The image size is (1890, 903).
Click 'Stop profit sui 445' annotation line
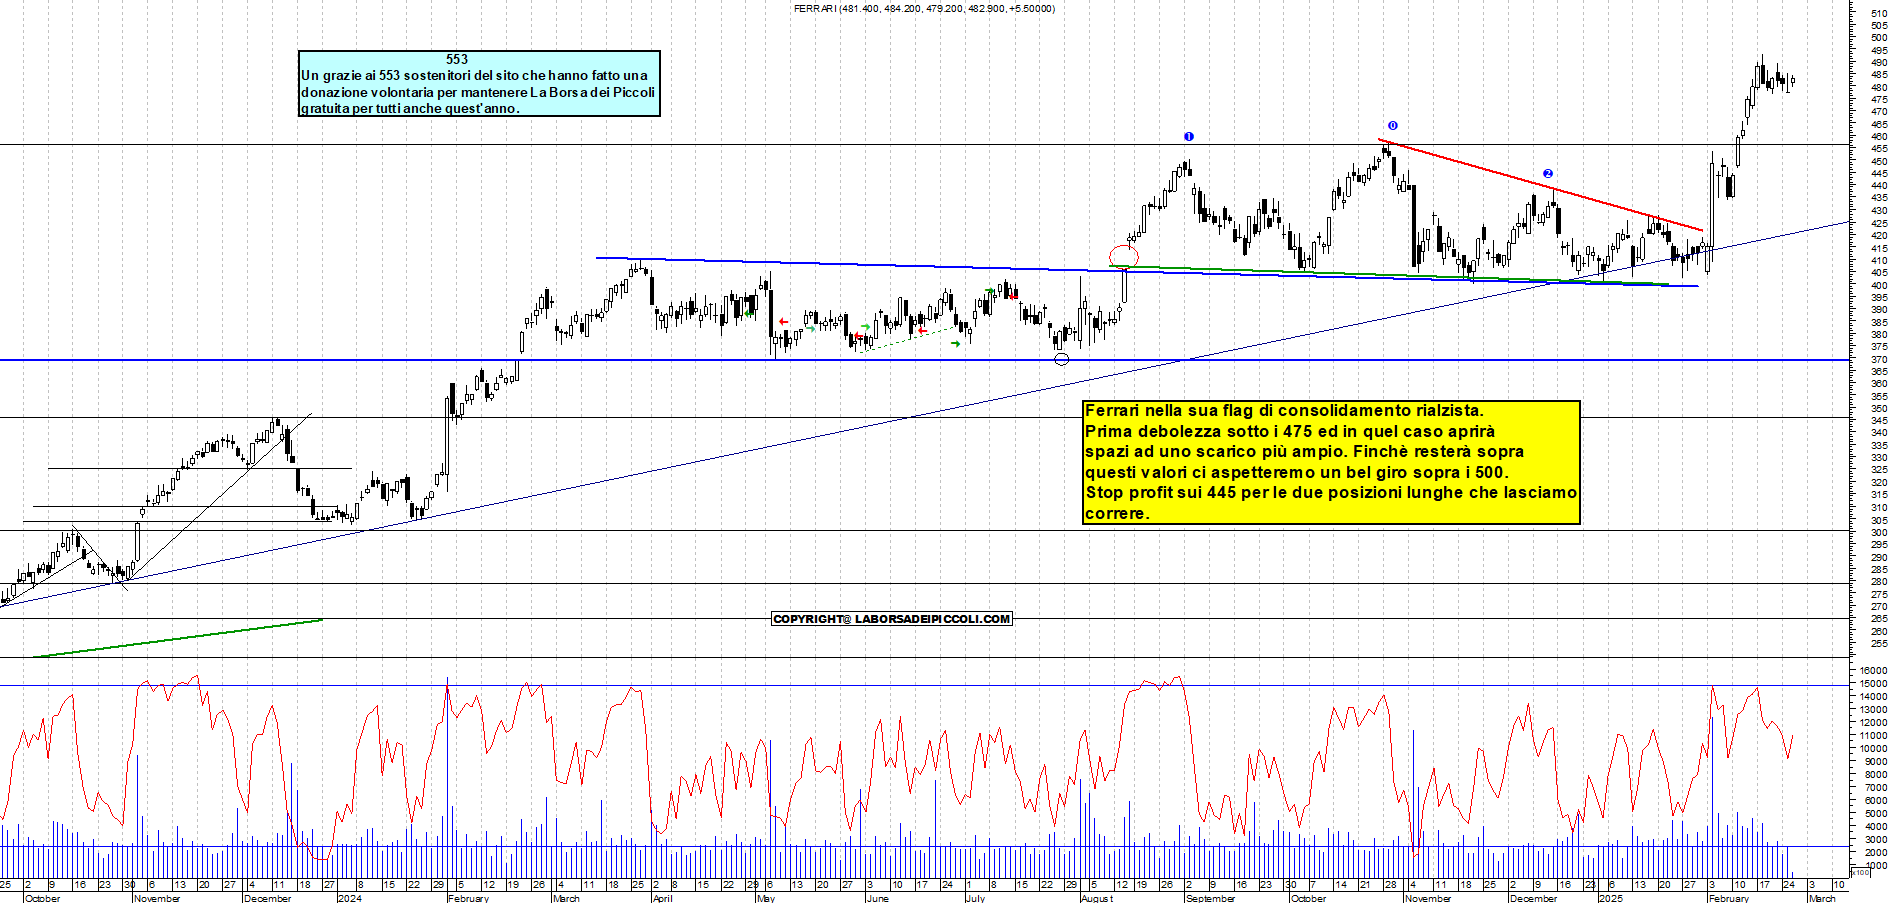[1330, 493]
